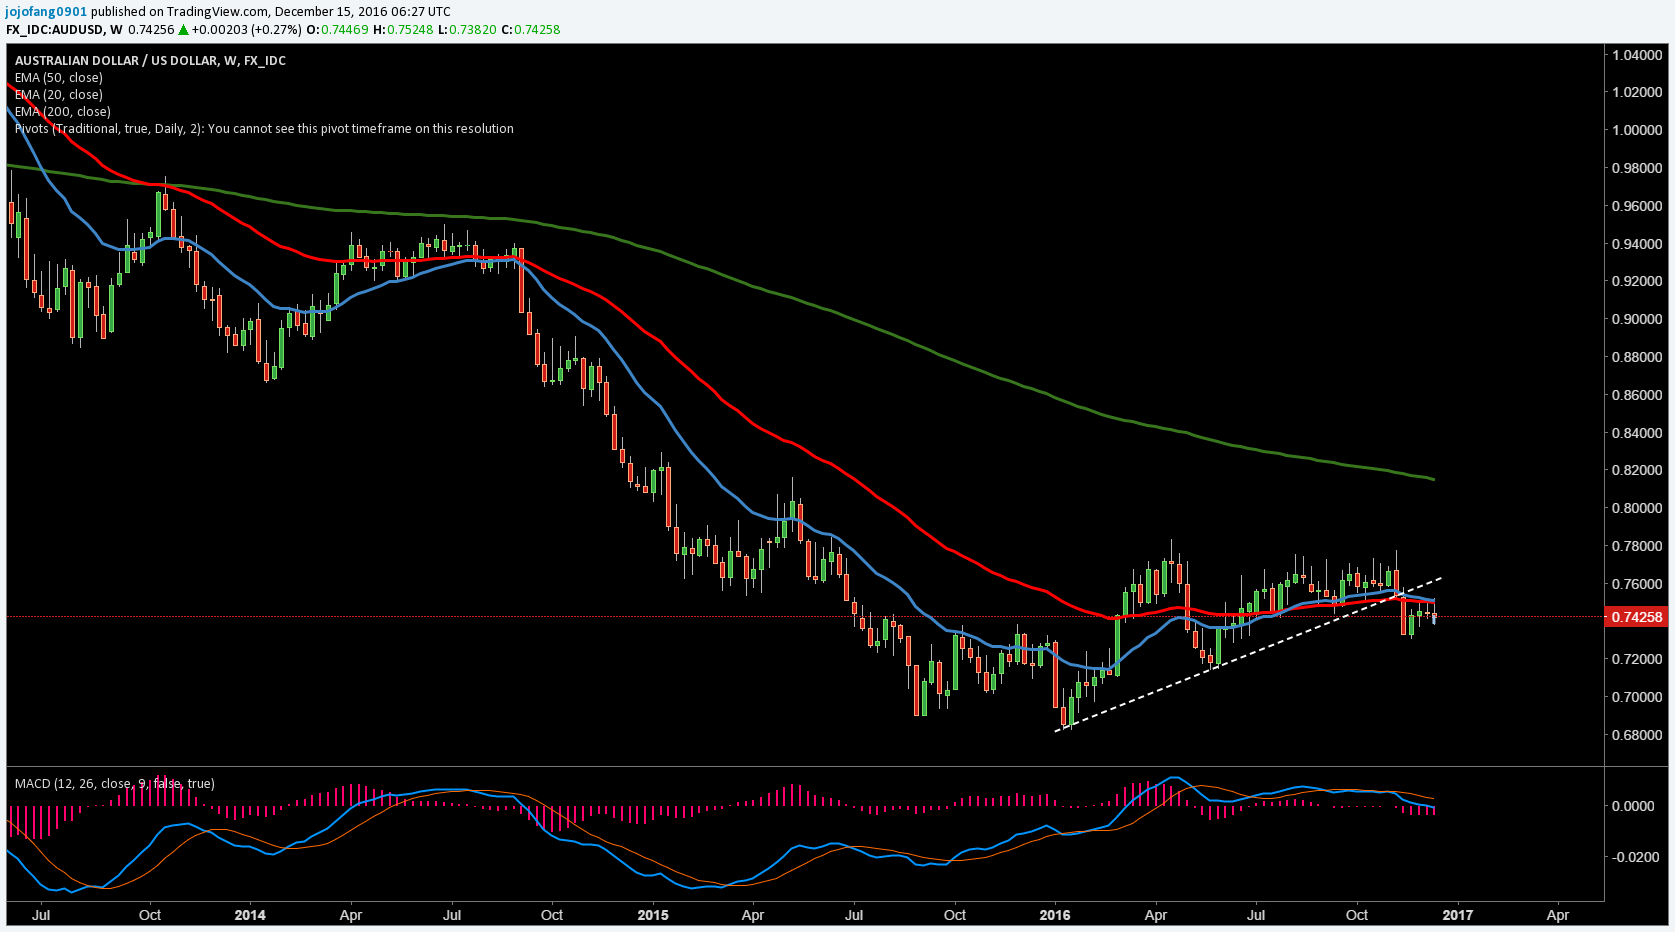Click price axis label 0.68000

pyautogui.click(x=1637, y=735)
